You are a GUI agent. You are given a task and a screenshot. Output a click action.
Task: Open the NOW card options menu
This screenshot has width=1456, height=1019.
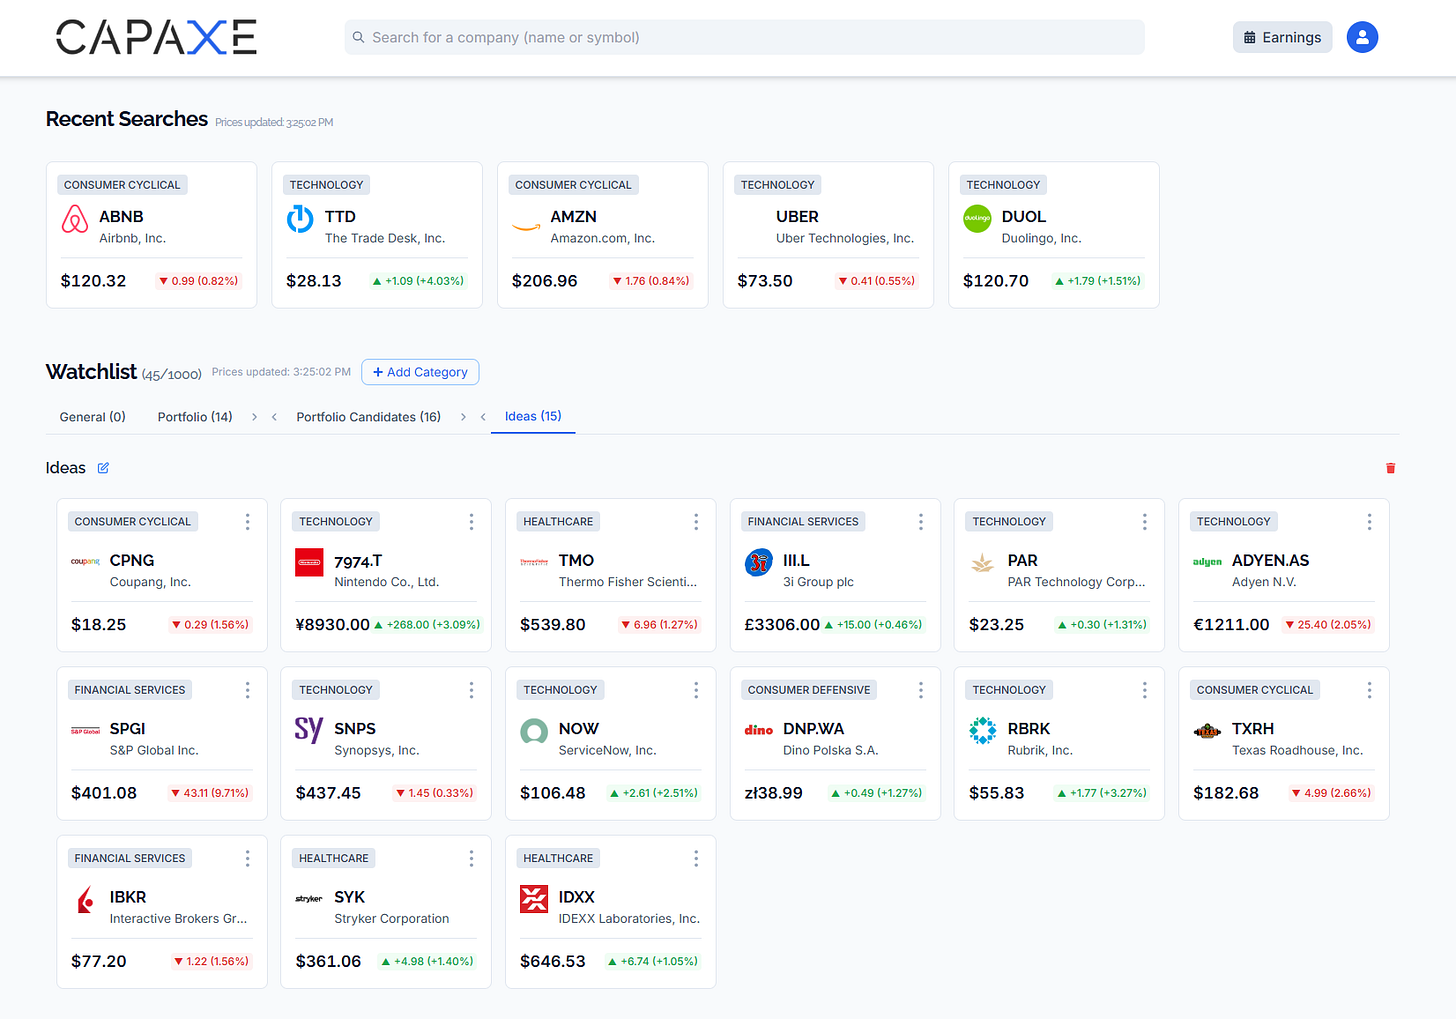click(696, 690)
